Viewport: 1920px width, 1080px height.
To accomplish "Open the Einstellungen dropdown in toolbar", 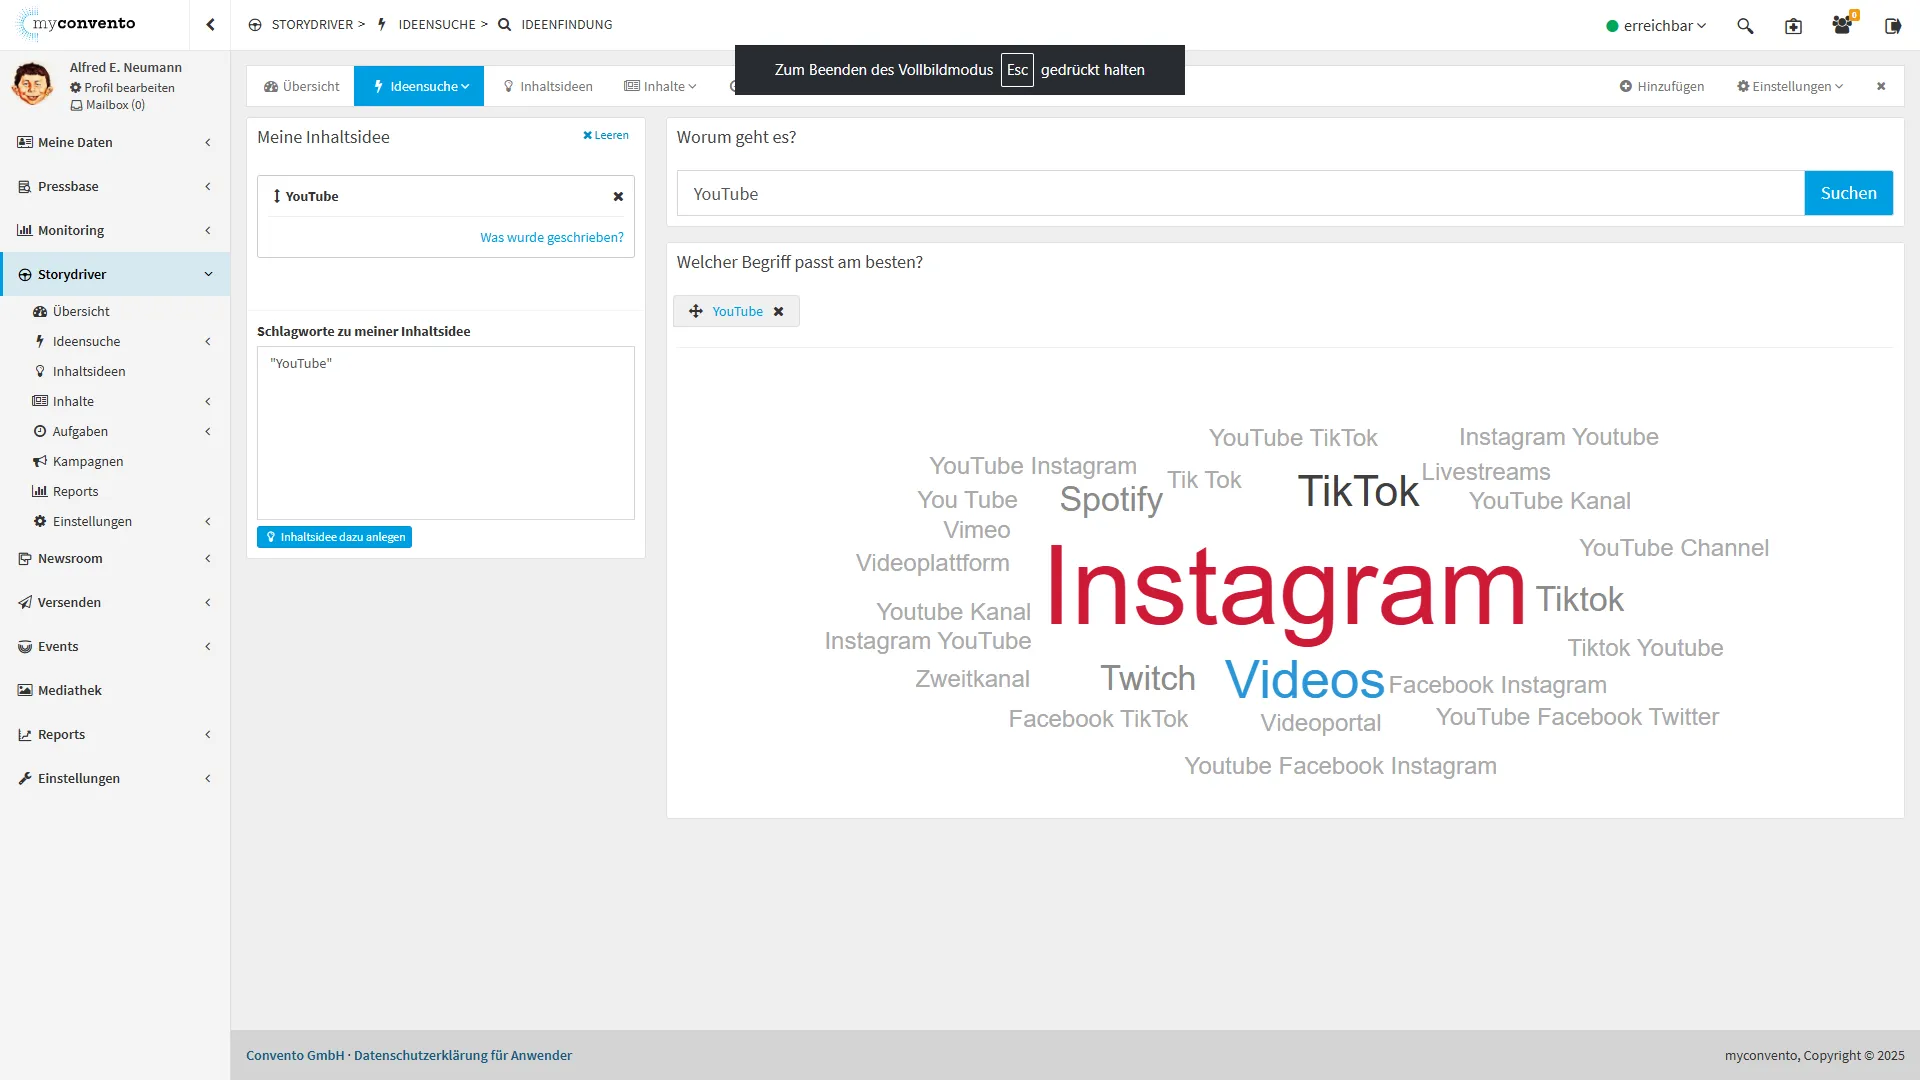I will (x=1790, y=87).
